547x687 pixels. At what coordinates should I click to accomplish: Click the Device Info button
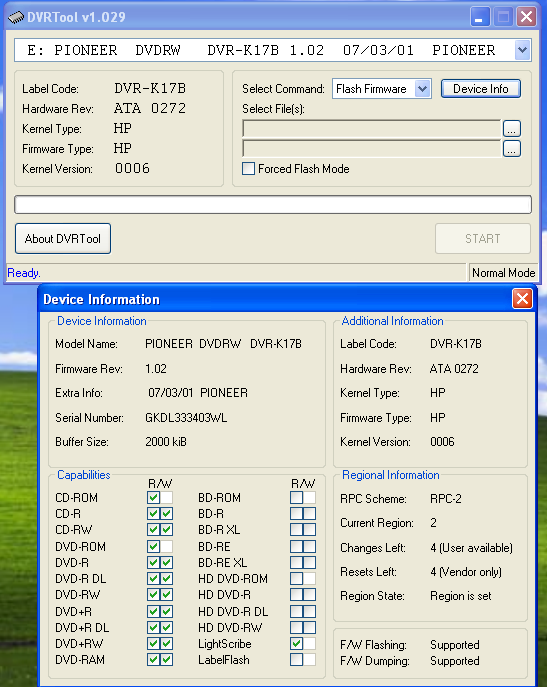click(481, 89)
